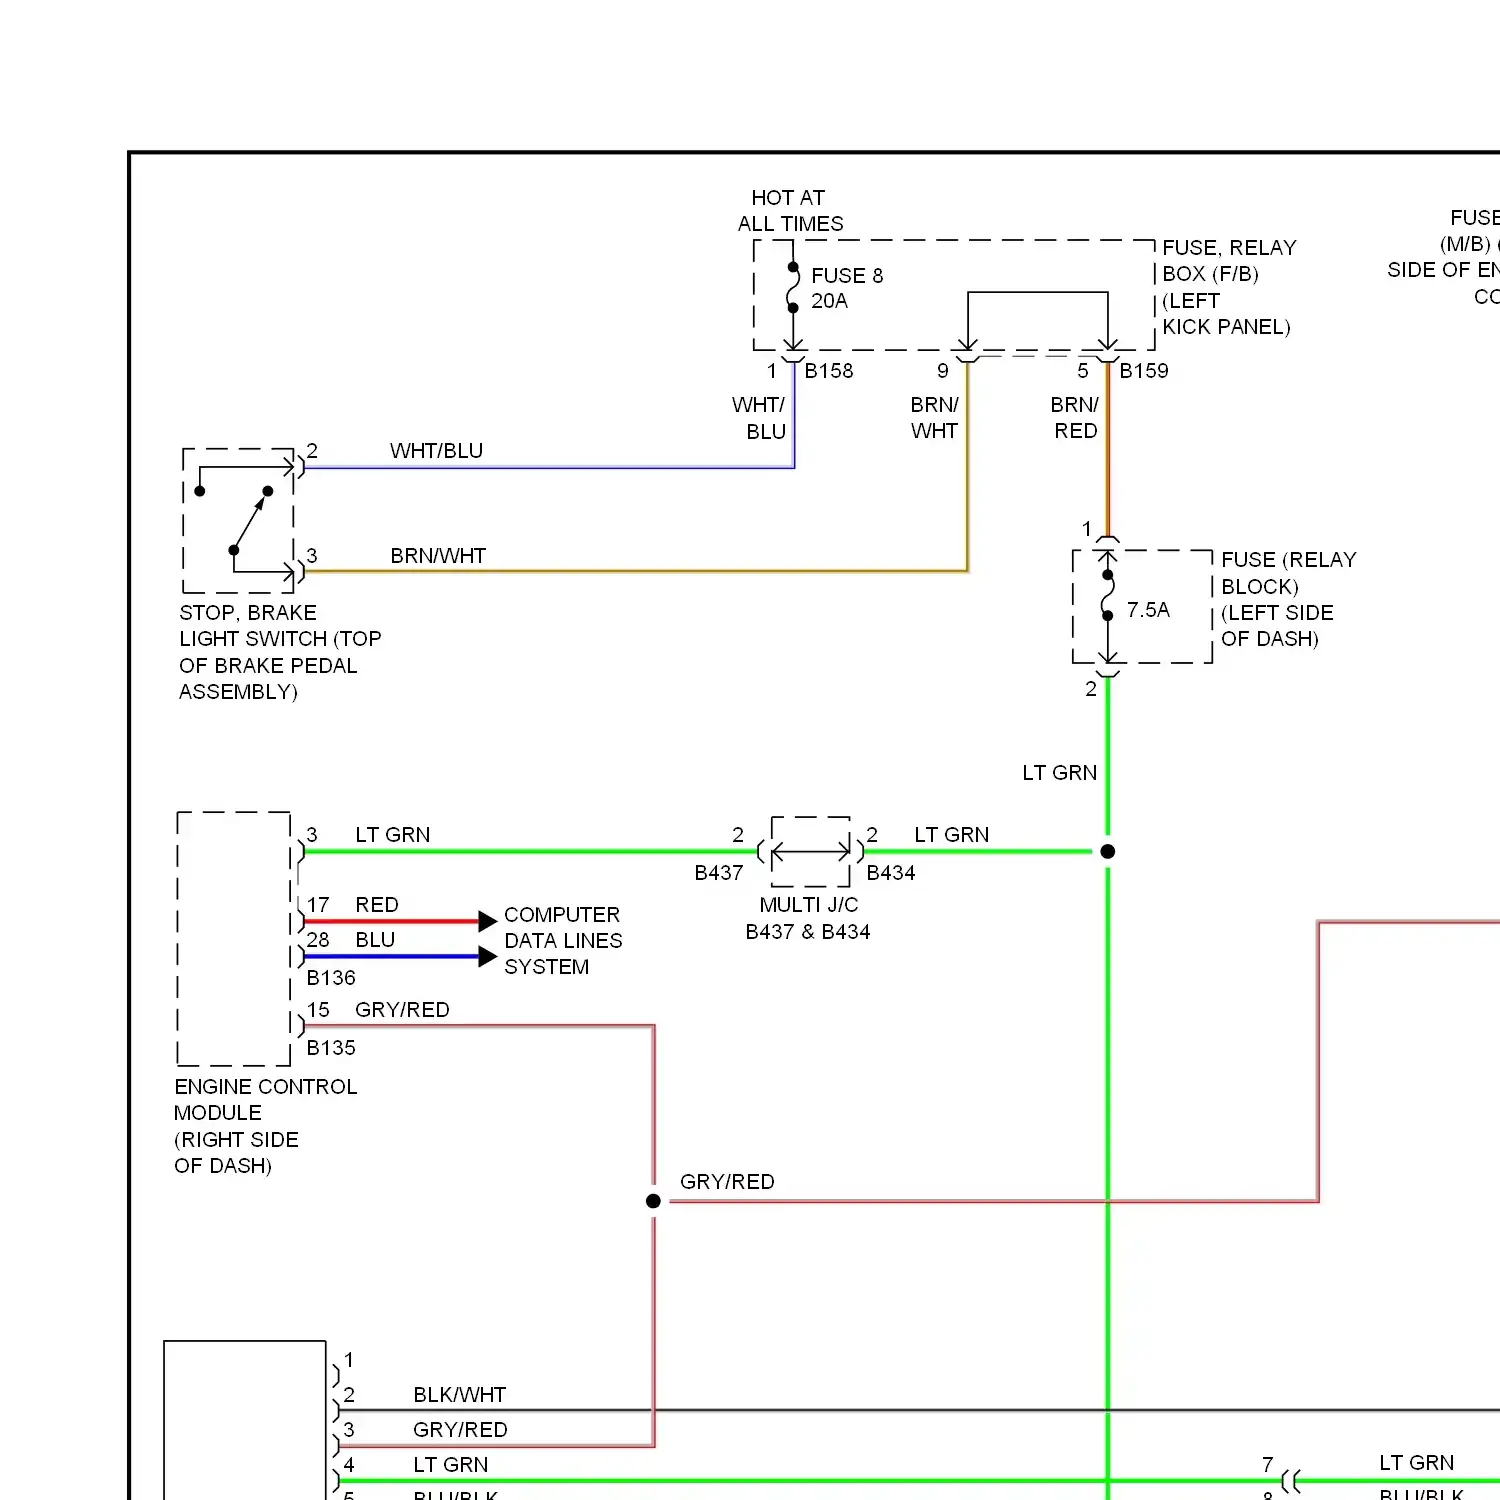The image size is (1500, 1500).
Task: Select GRY/RED label next to the junction dot
Action: [x=727, y=1182]
